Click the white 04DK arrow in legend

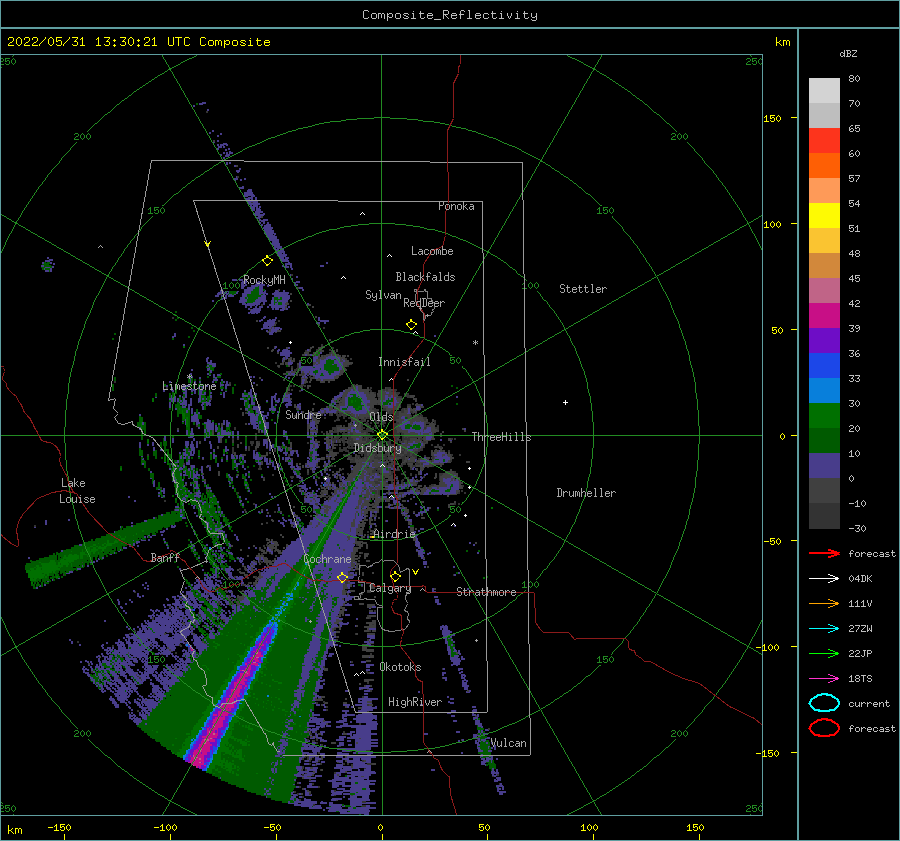824,579
